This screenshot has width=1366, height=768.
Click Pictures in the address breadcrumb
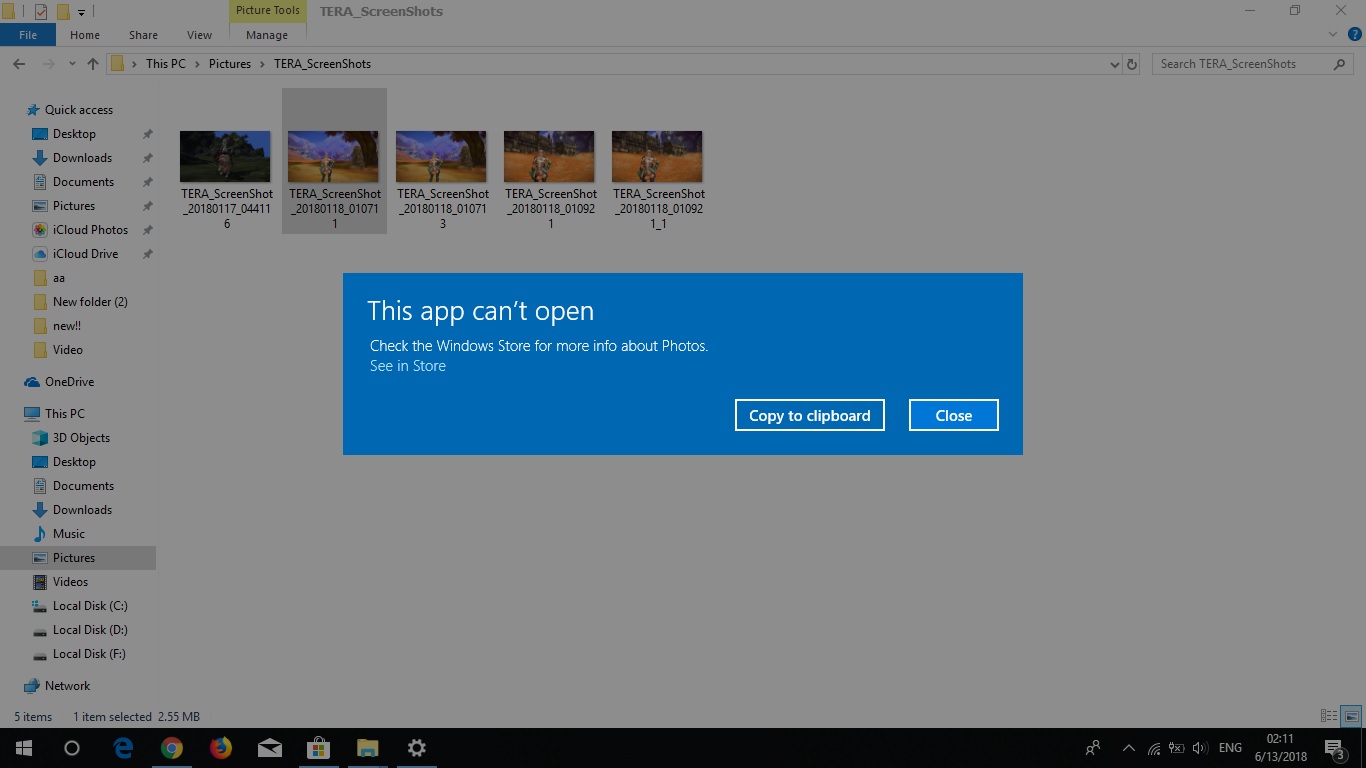230,64
